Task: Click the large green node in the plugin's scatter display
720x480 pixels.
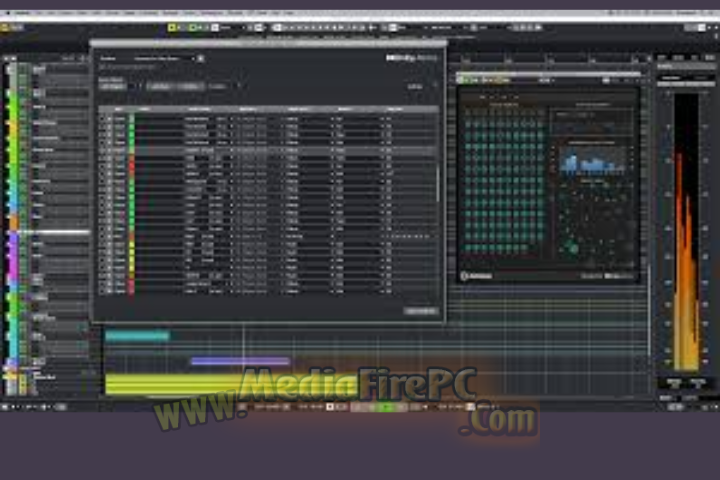Action: 573,248
